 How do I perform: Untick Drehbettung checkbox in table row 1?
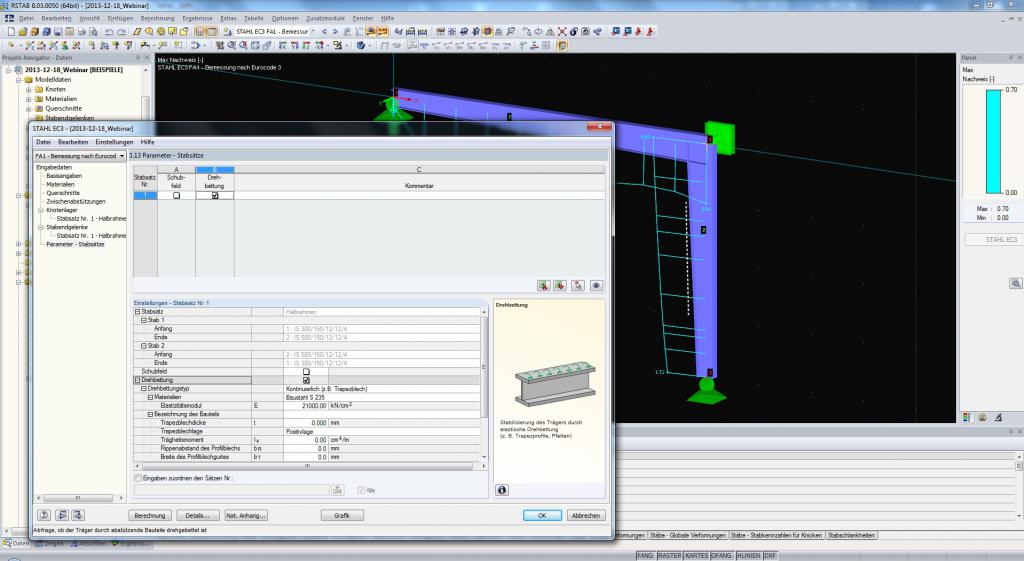point(215,195)
